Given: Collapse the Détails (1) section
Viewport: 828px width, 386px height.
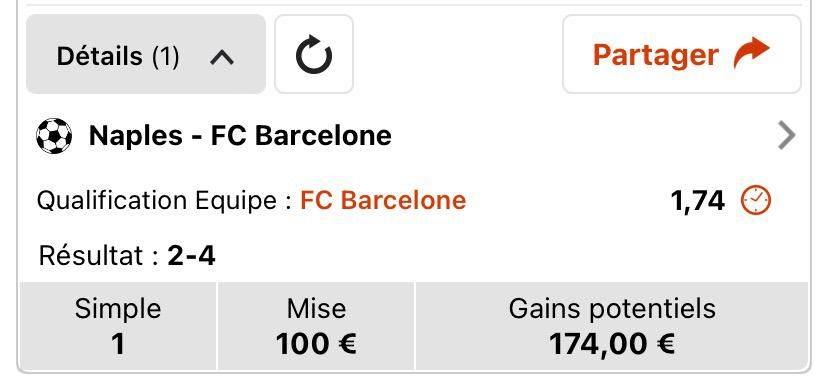Looking at the screenshot, I should pos(146,54).
